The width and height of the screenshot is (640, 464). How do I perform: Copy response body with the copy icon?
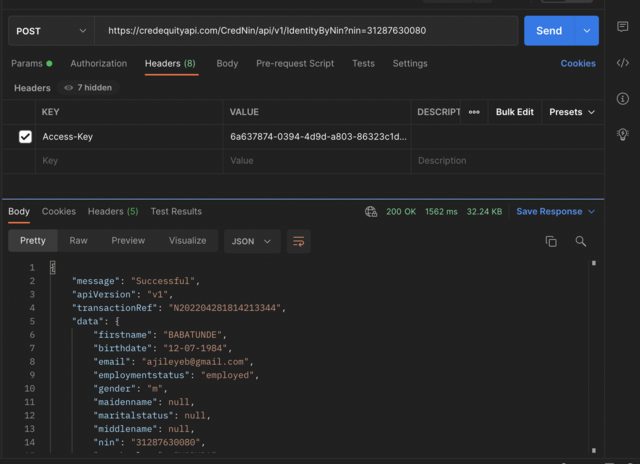551,241
